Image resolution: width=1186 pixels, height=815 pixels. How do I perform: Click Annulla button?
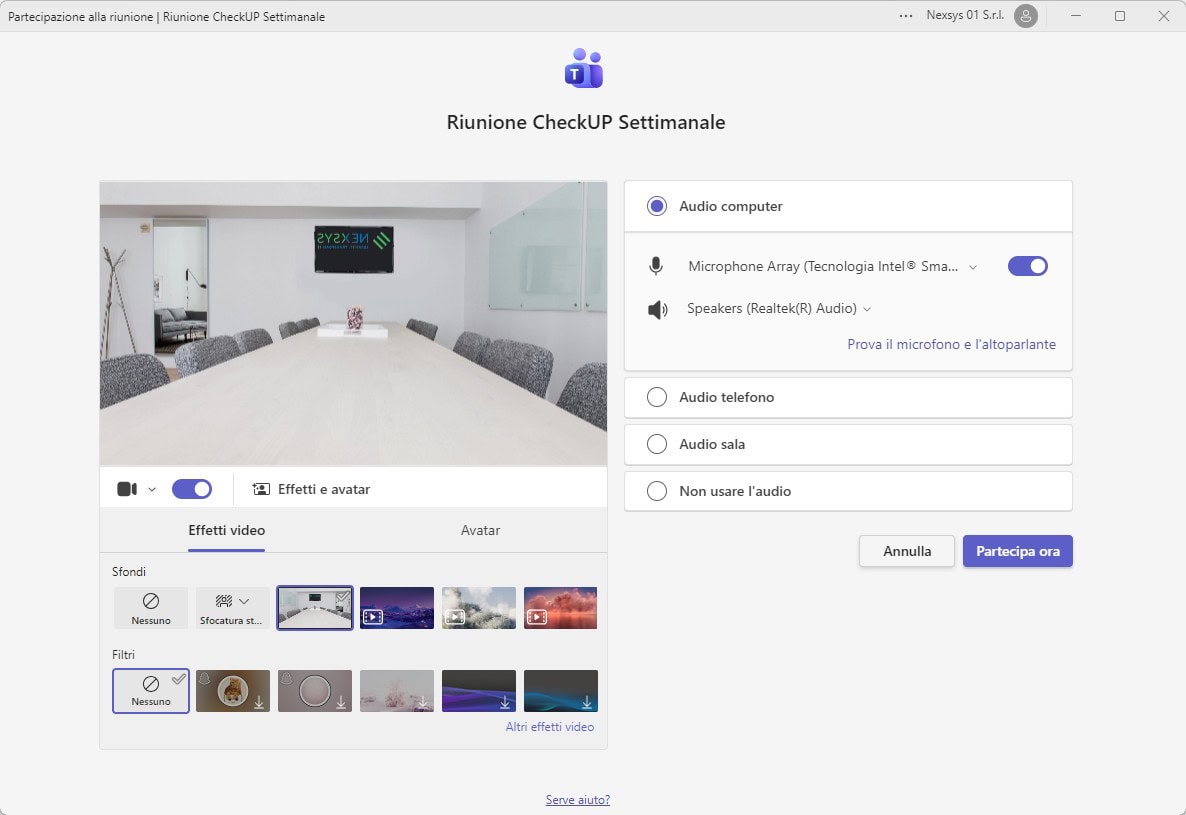[x=907, y=551]
